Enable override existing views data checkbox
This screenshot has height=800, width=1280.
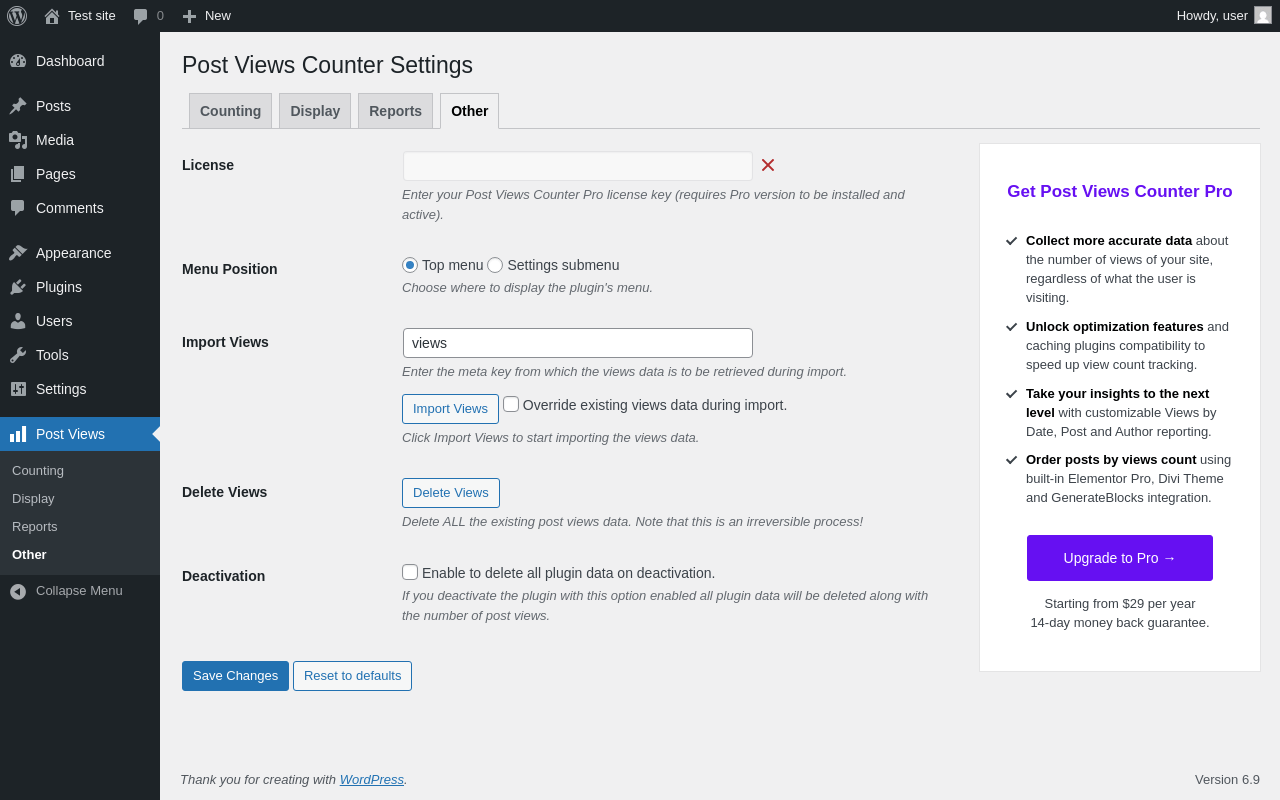tap(511, 404)
